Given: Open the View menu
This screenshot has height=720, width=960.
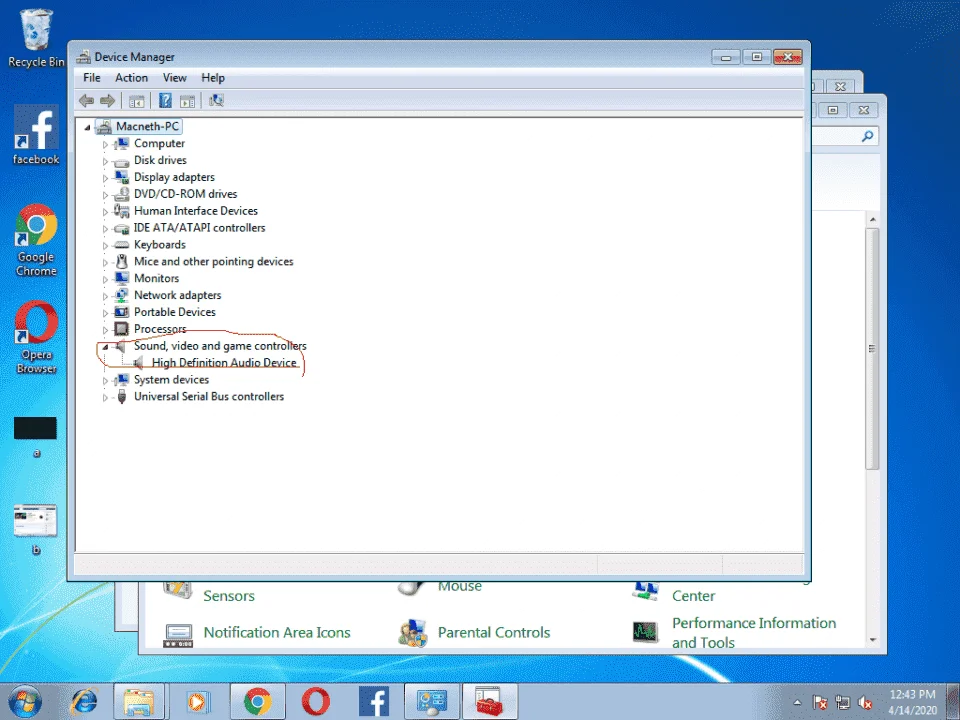Looking at the screenshot, I should point(174,78).
